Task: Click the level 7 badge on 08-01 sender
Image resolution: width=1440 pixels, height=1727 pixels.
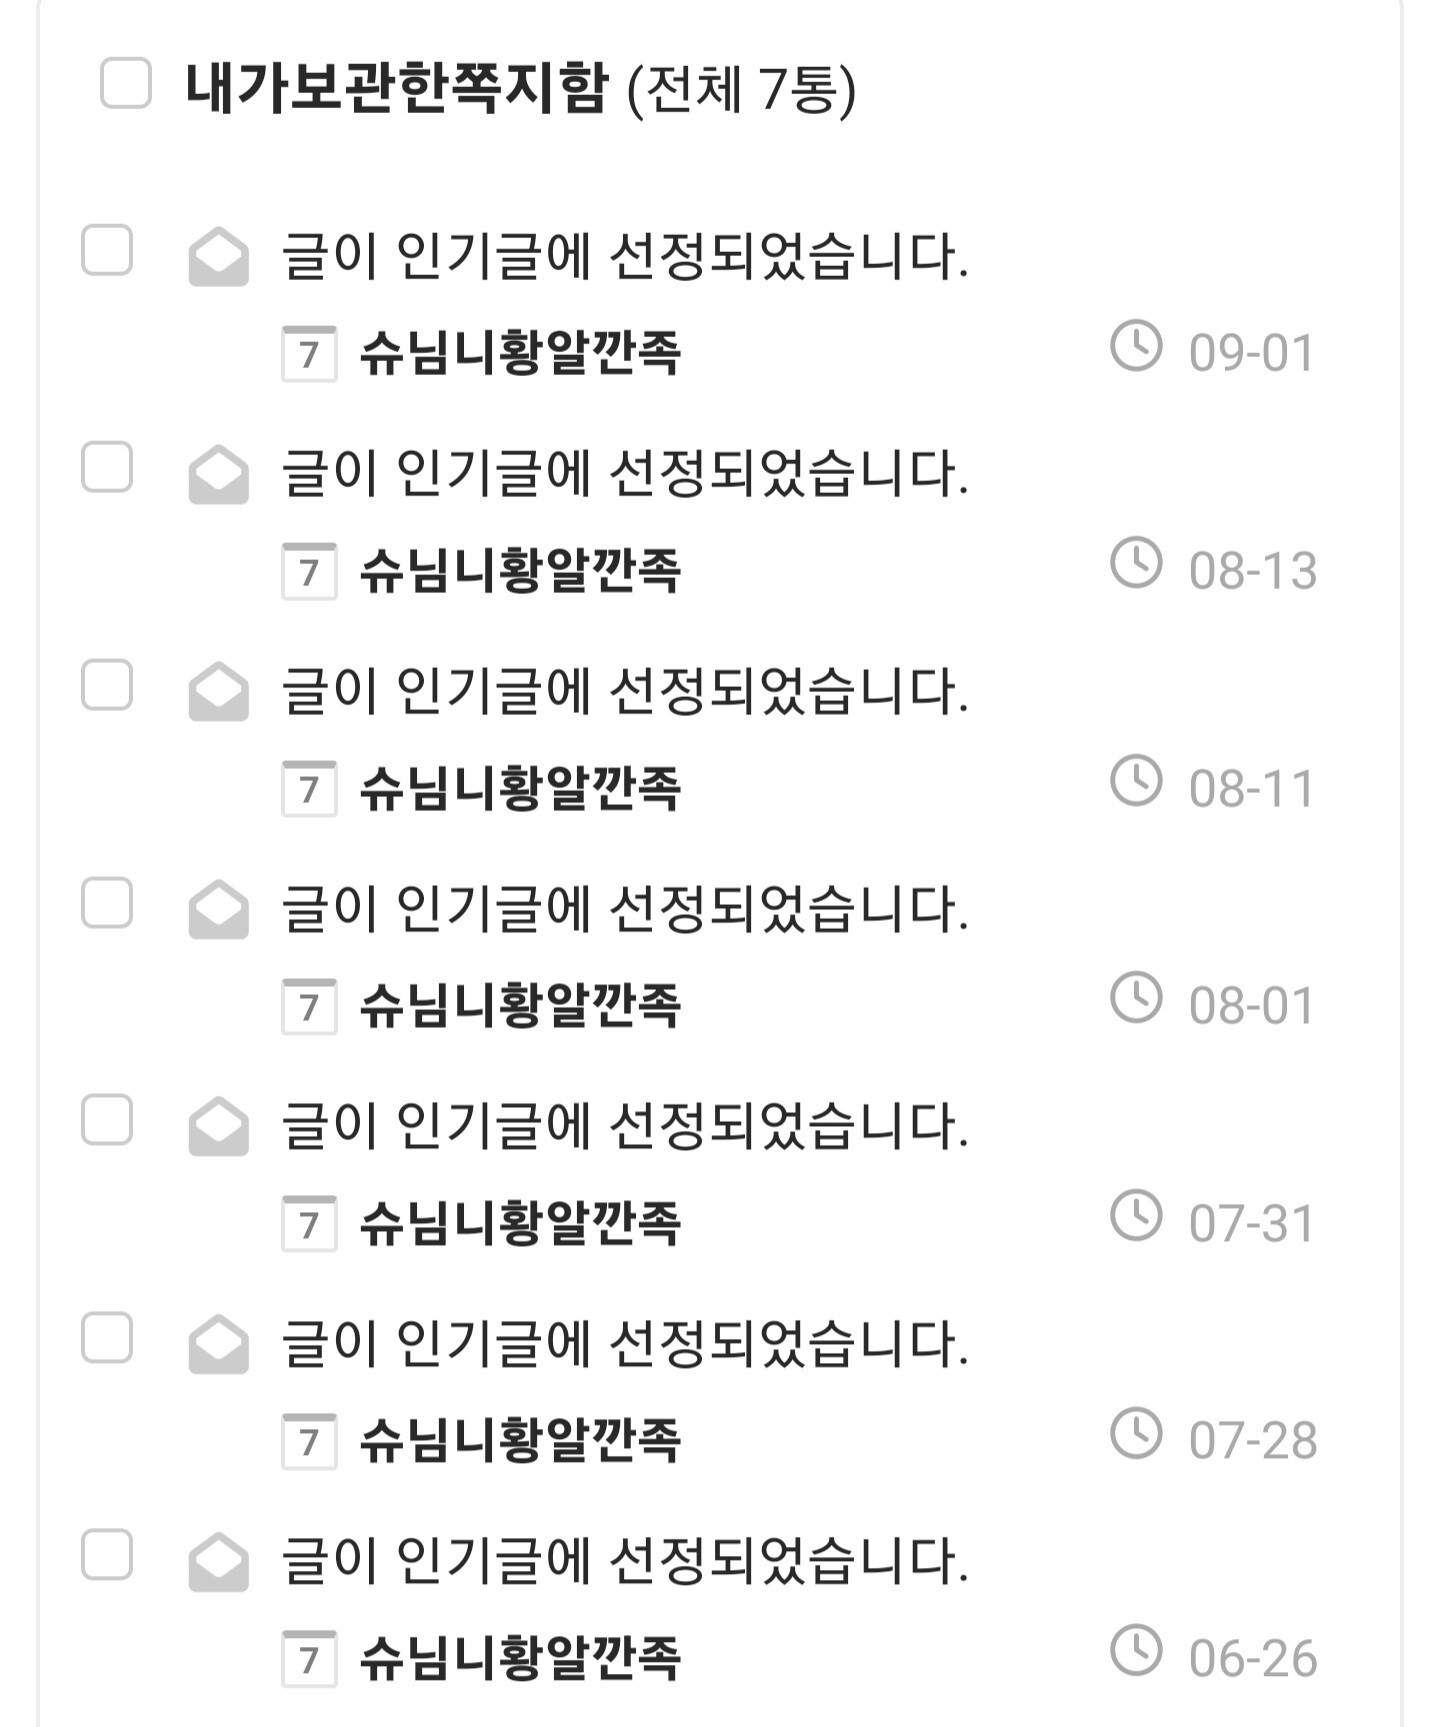Action: (x=309, y=1006)
